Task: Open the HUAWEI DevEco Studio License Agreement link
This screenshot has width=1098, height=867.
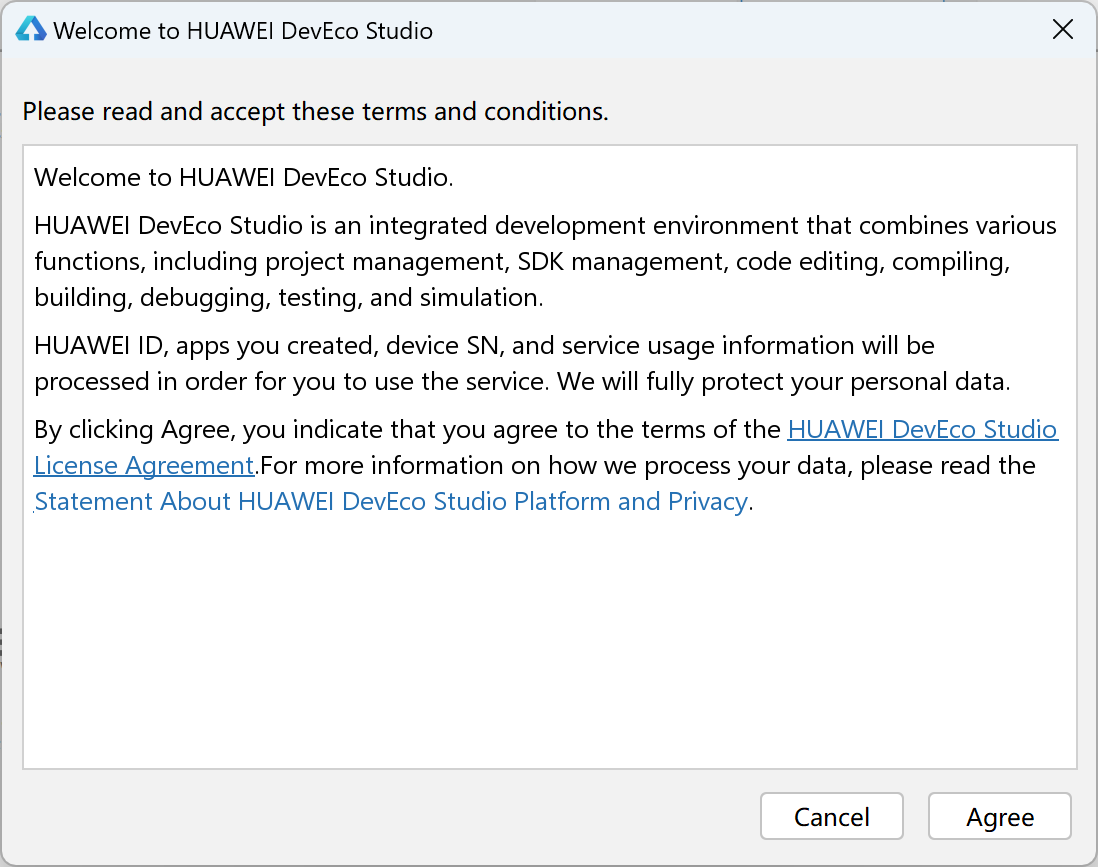Action: tap(922, 430)
